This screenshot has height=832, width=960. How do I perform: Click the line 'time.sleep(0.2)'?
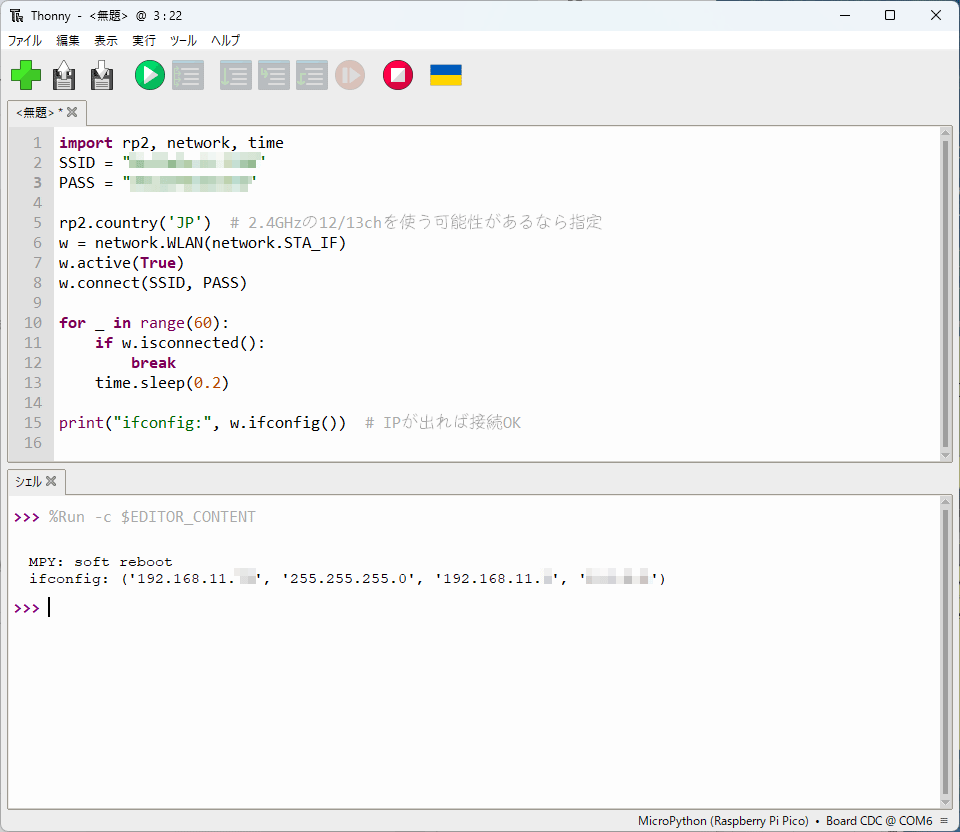162,383
